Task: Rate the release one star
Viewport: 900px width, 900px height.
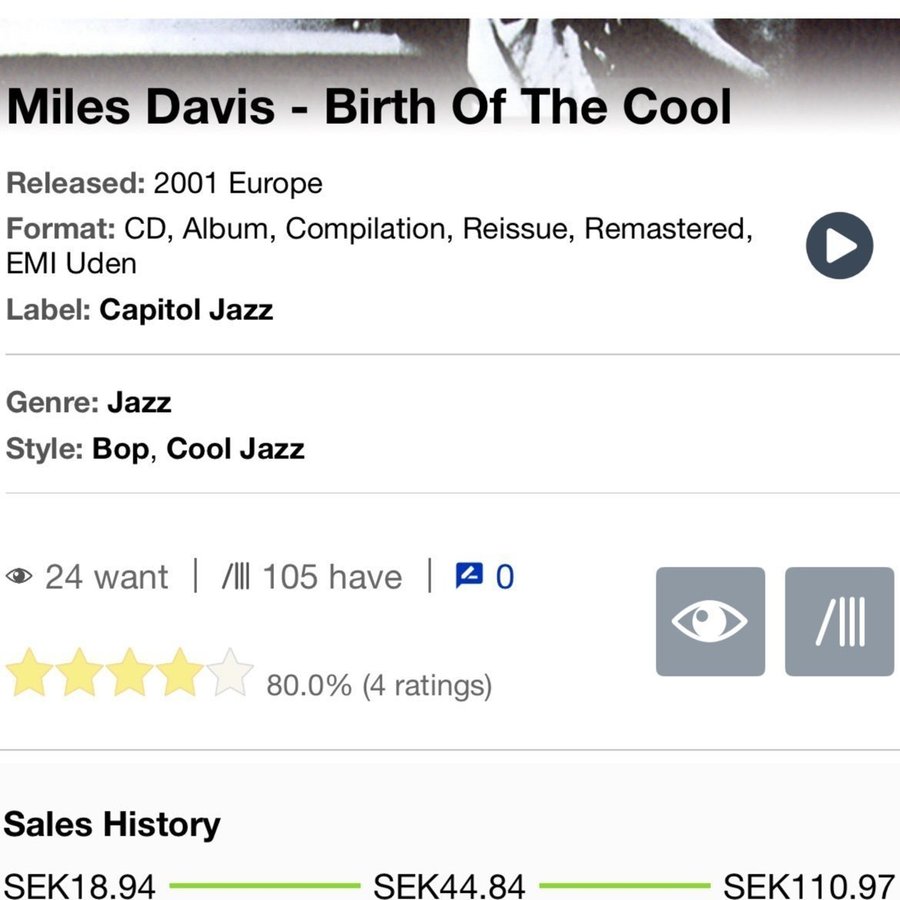Action: click(x=30, y=672)
